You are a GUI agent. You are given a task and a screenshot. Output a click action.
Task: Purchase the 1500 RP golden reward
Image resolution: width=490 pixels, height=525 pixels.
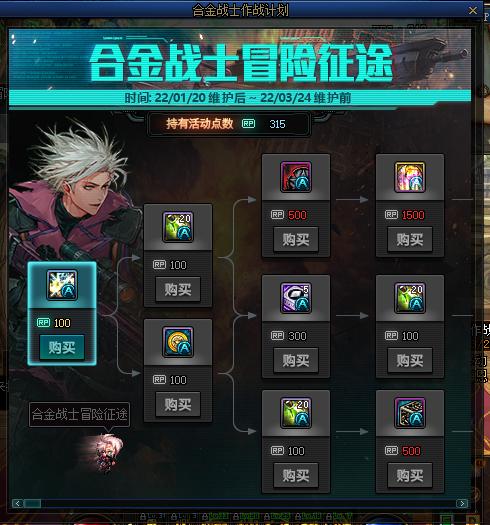[410, 239]
